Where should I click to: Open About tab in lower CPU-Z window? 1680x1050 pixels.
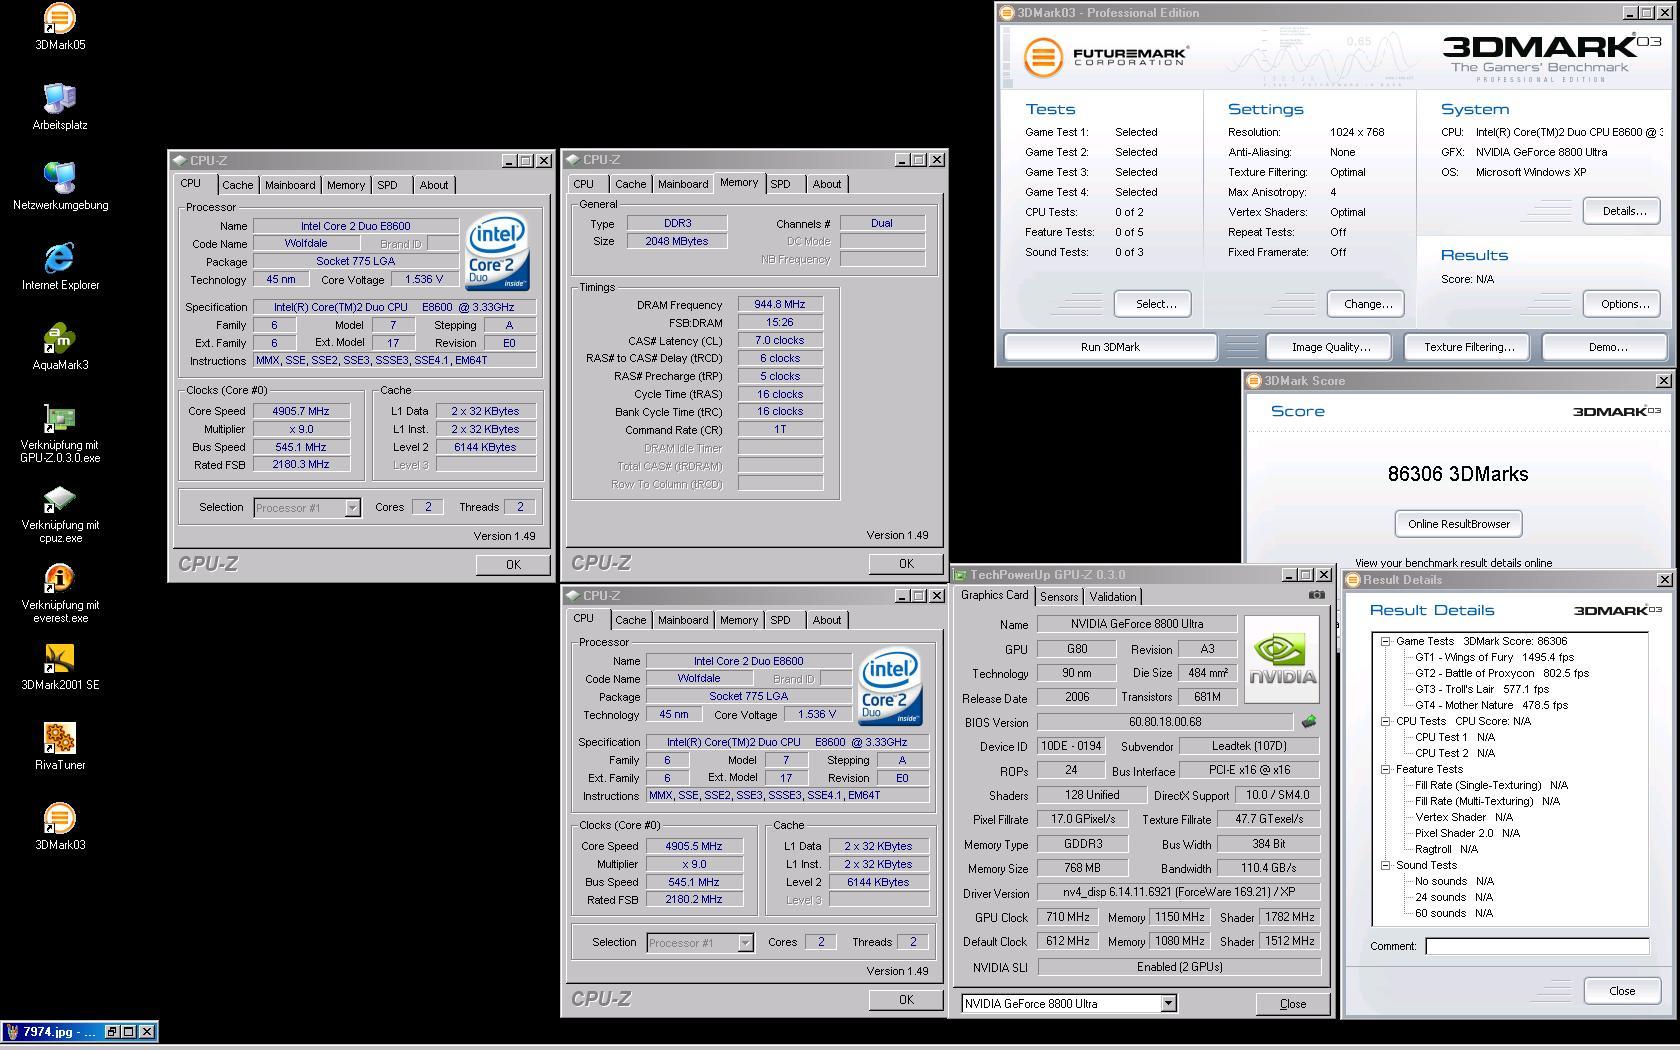[x=827, y=620]
